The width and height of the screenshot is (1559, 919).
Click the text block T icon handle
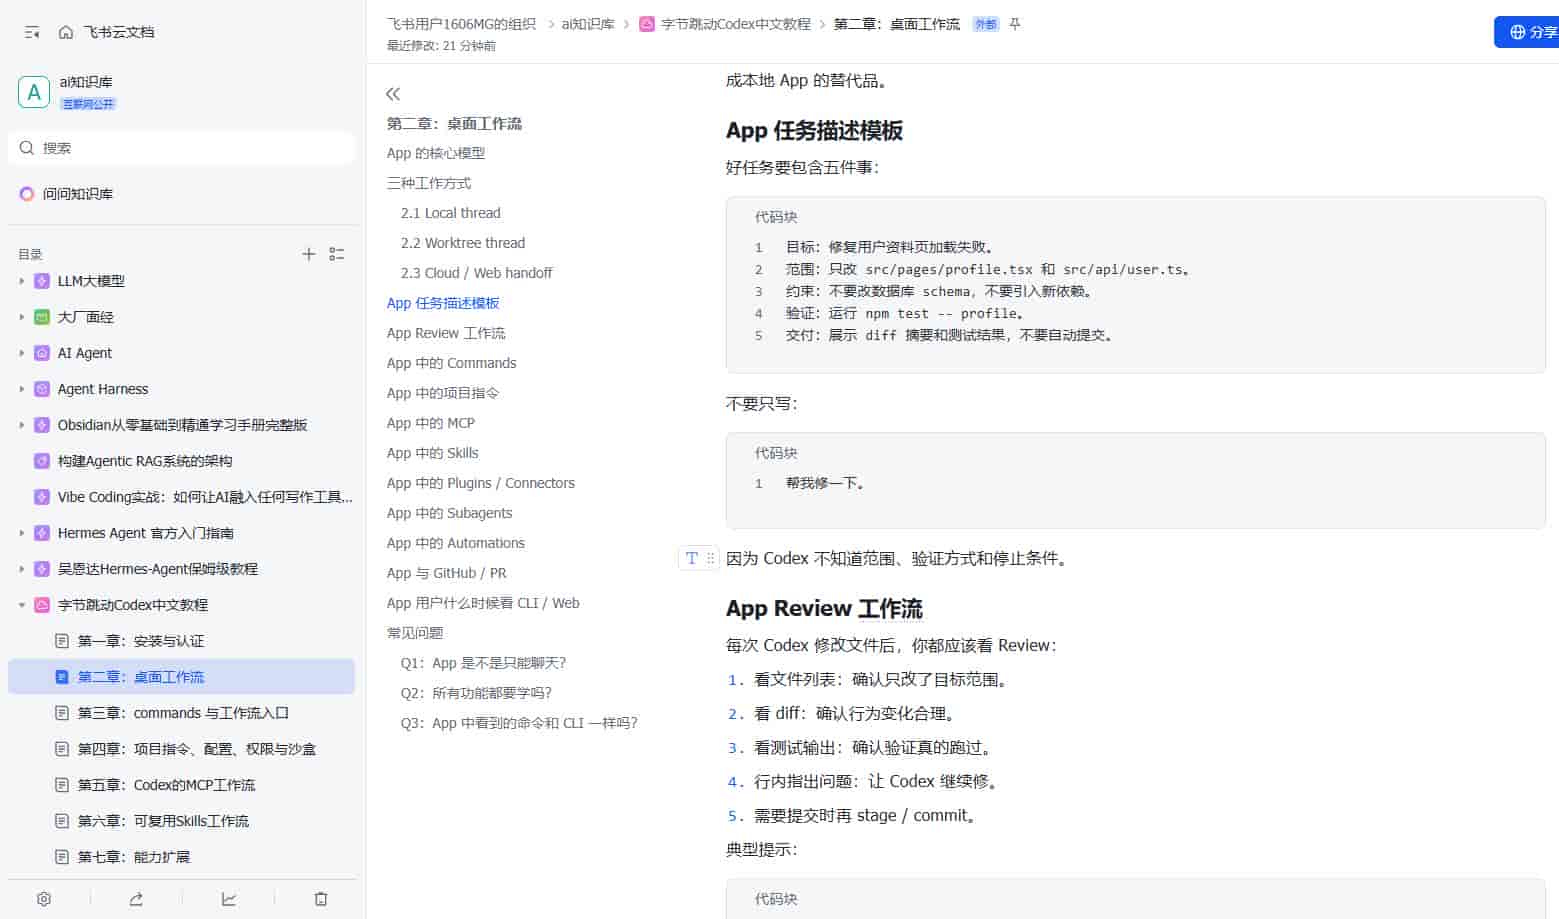click(x=692, y=559)
